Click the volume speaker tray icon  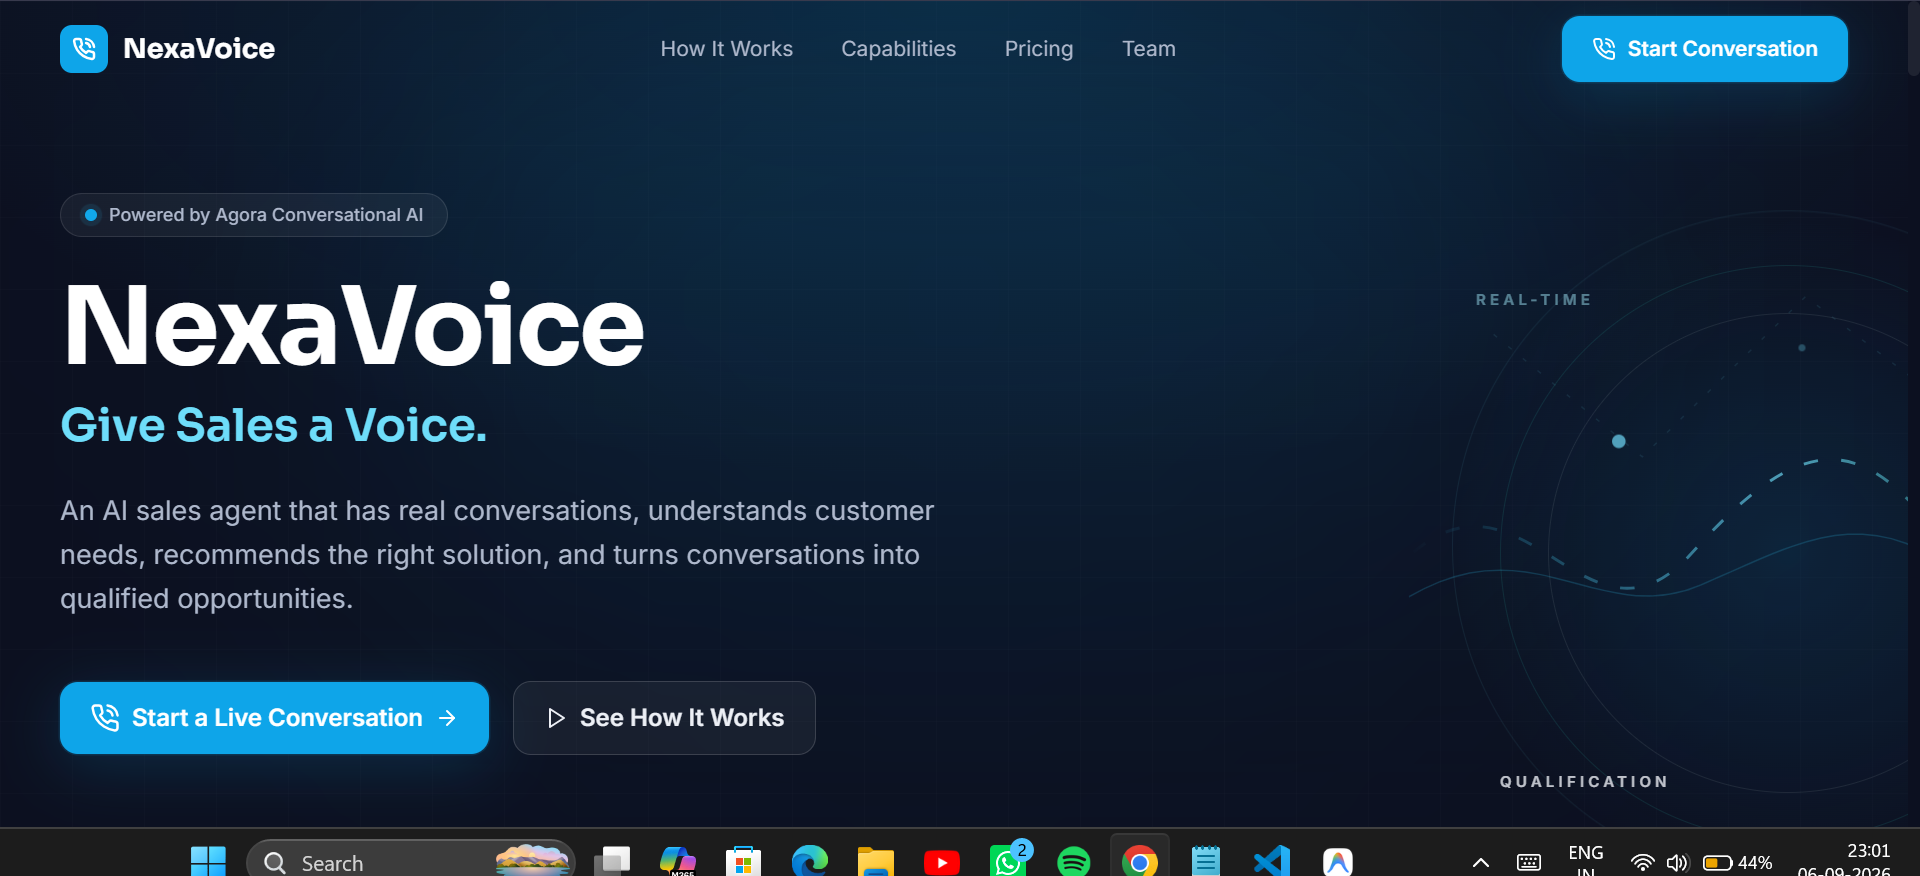point(1677,863)
